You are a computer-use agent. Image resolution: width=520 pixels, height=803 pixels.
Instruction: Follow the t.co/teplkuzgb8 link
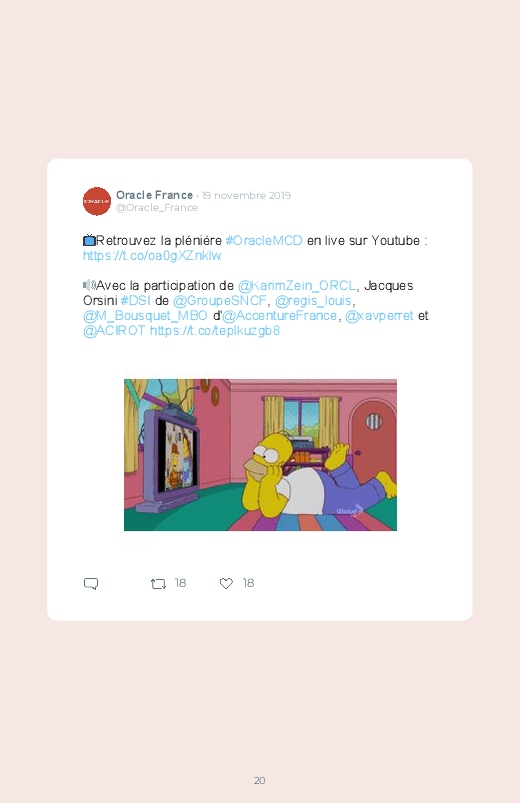[215, 331]
